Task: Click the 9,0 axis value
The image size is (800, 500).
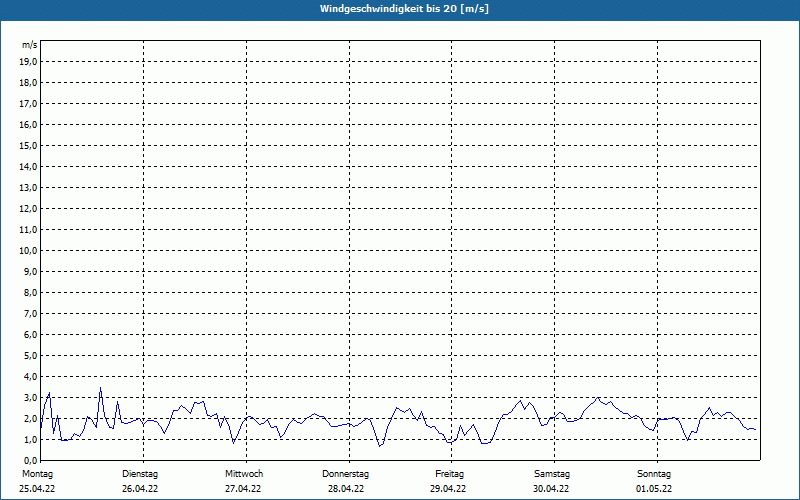Action: pyautogui.click(x=31, y=271)
